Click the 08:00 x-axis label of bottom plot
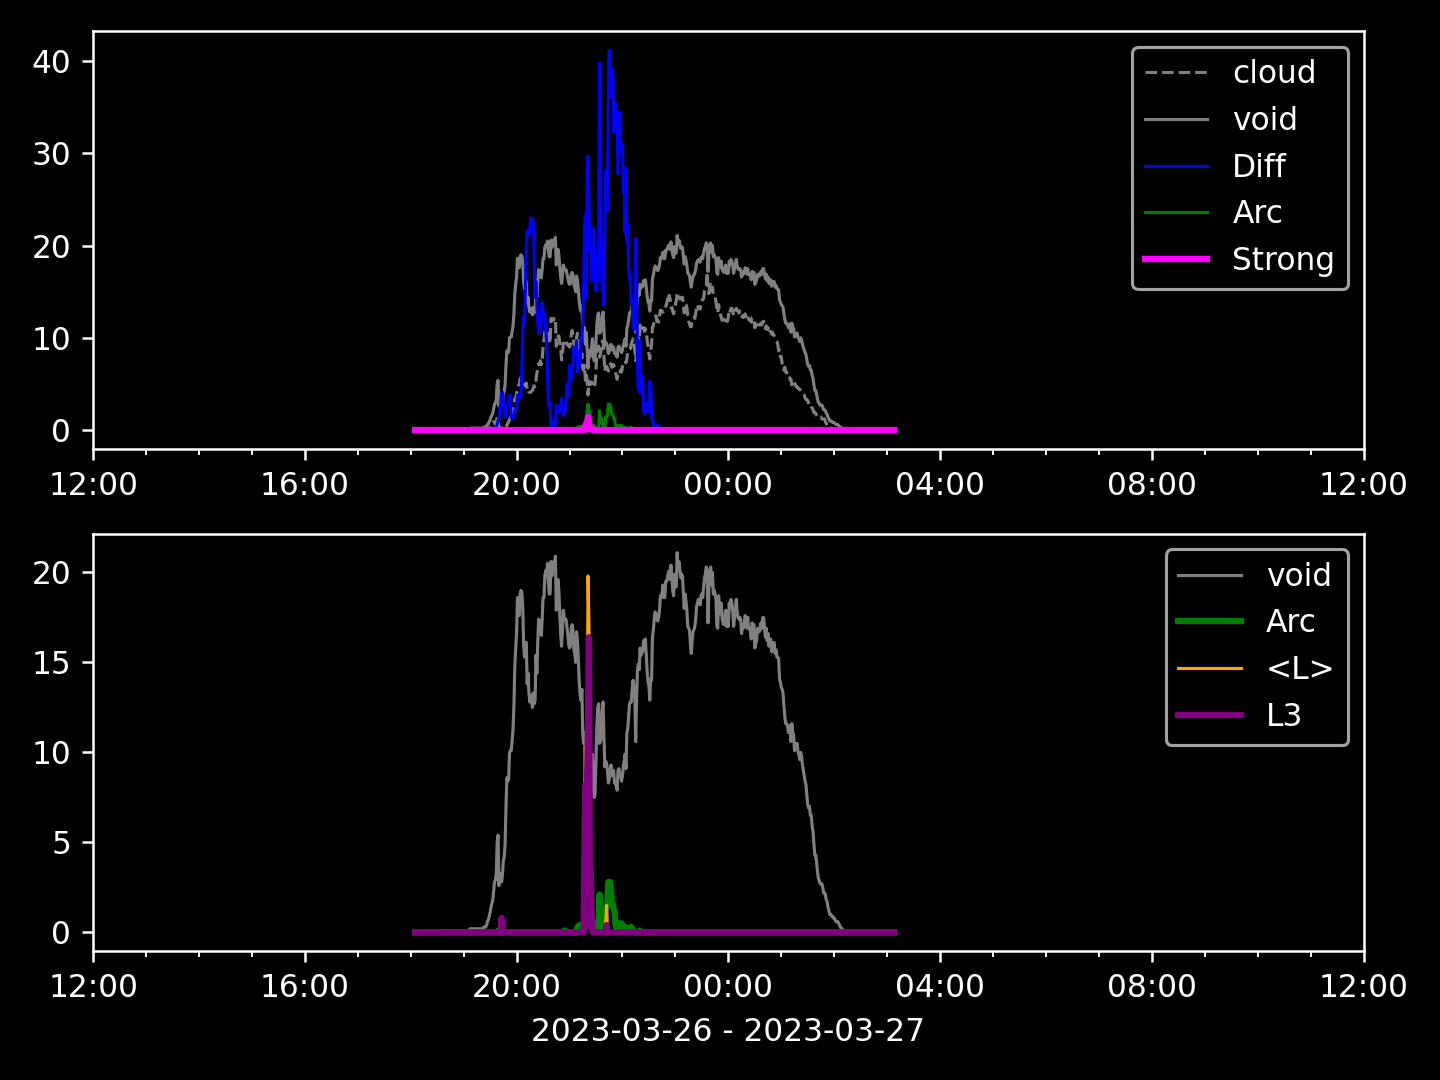The height and width of the screenshot is (1080, 1440). pos(1152,987)
